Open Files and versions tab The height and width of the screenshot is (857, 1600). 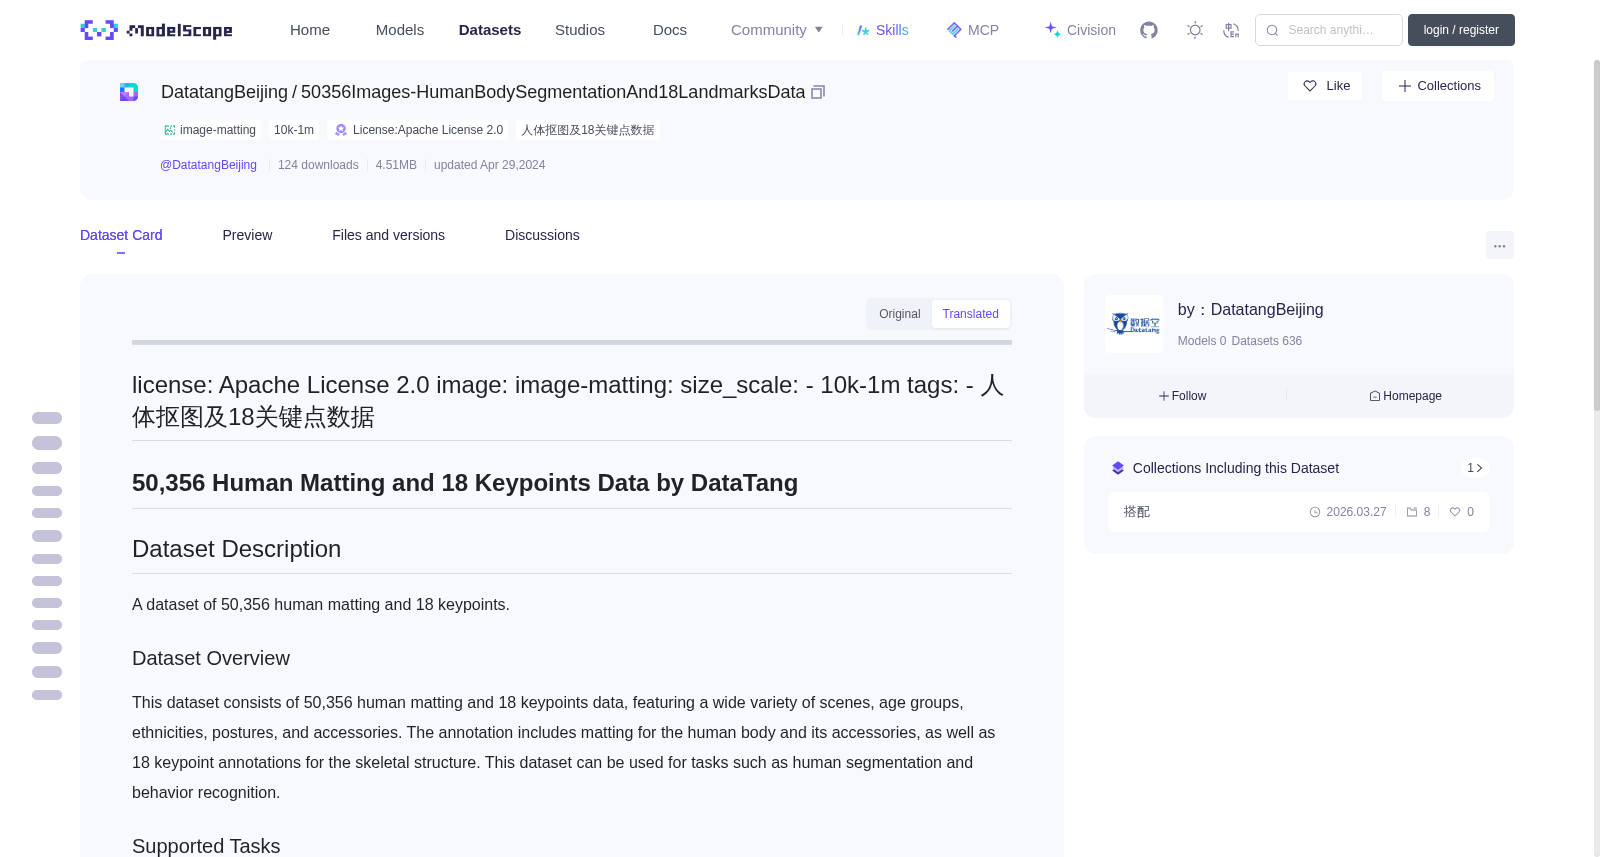pos(388,235)
